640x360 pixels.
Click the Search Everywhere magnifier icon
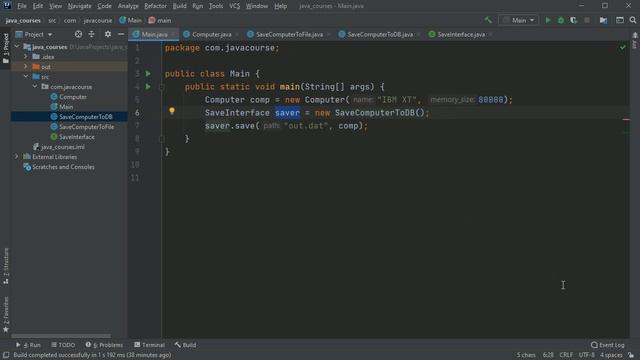pos(633,20)
